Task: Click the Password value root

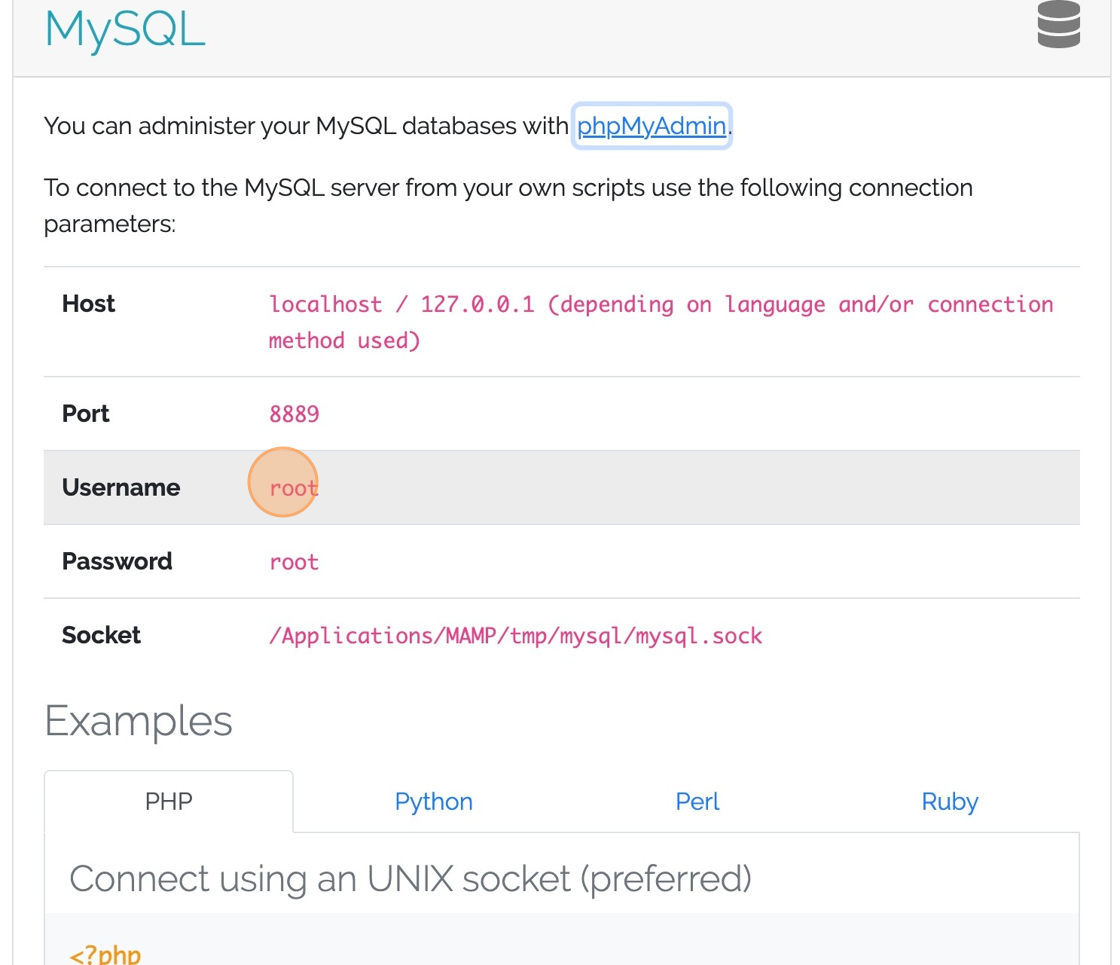Action: click(x=294, y=562)
